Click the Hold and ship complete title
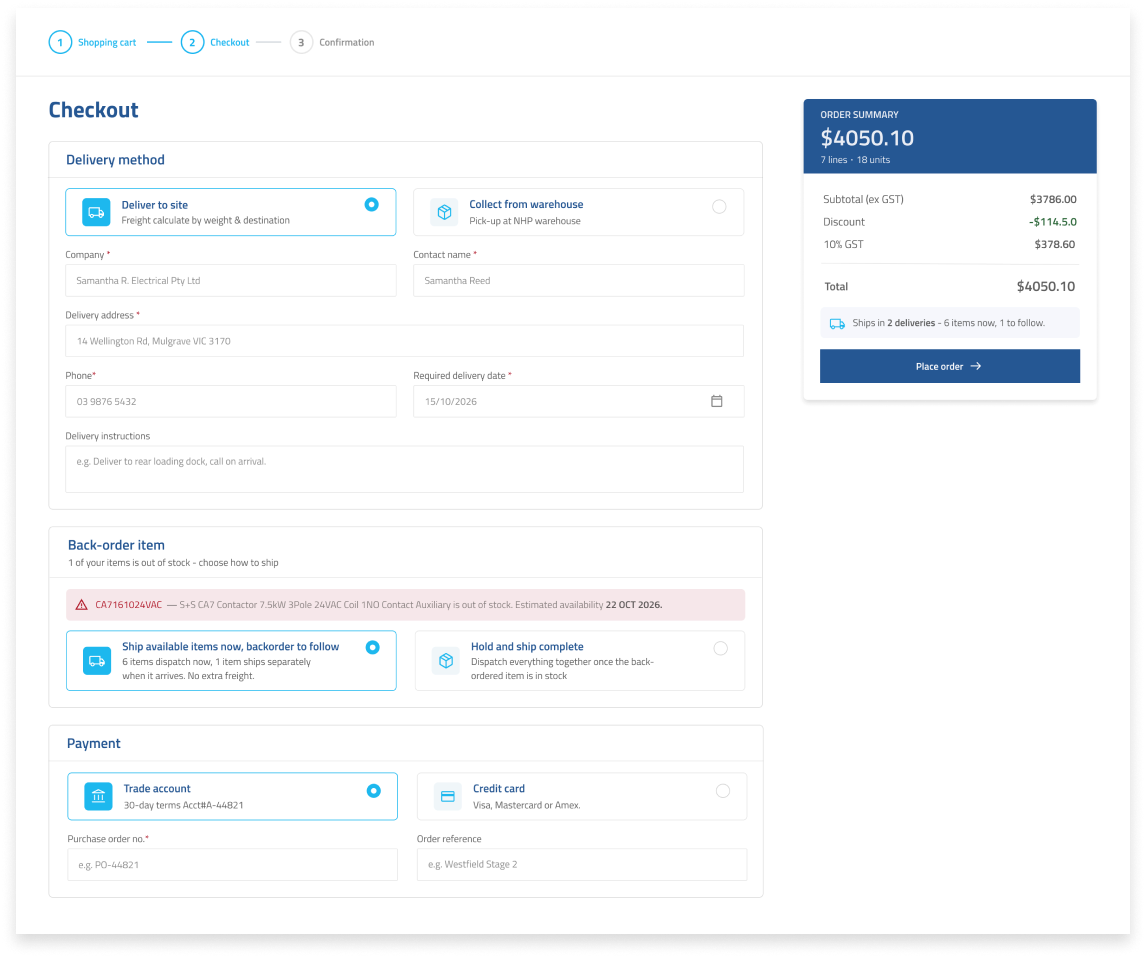 tap(527, 647)
